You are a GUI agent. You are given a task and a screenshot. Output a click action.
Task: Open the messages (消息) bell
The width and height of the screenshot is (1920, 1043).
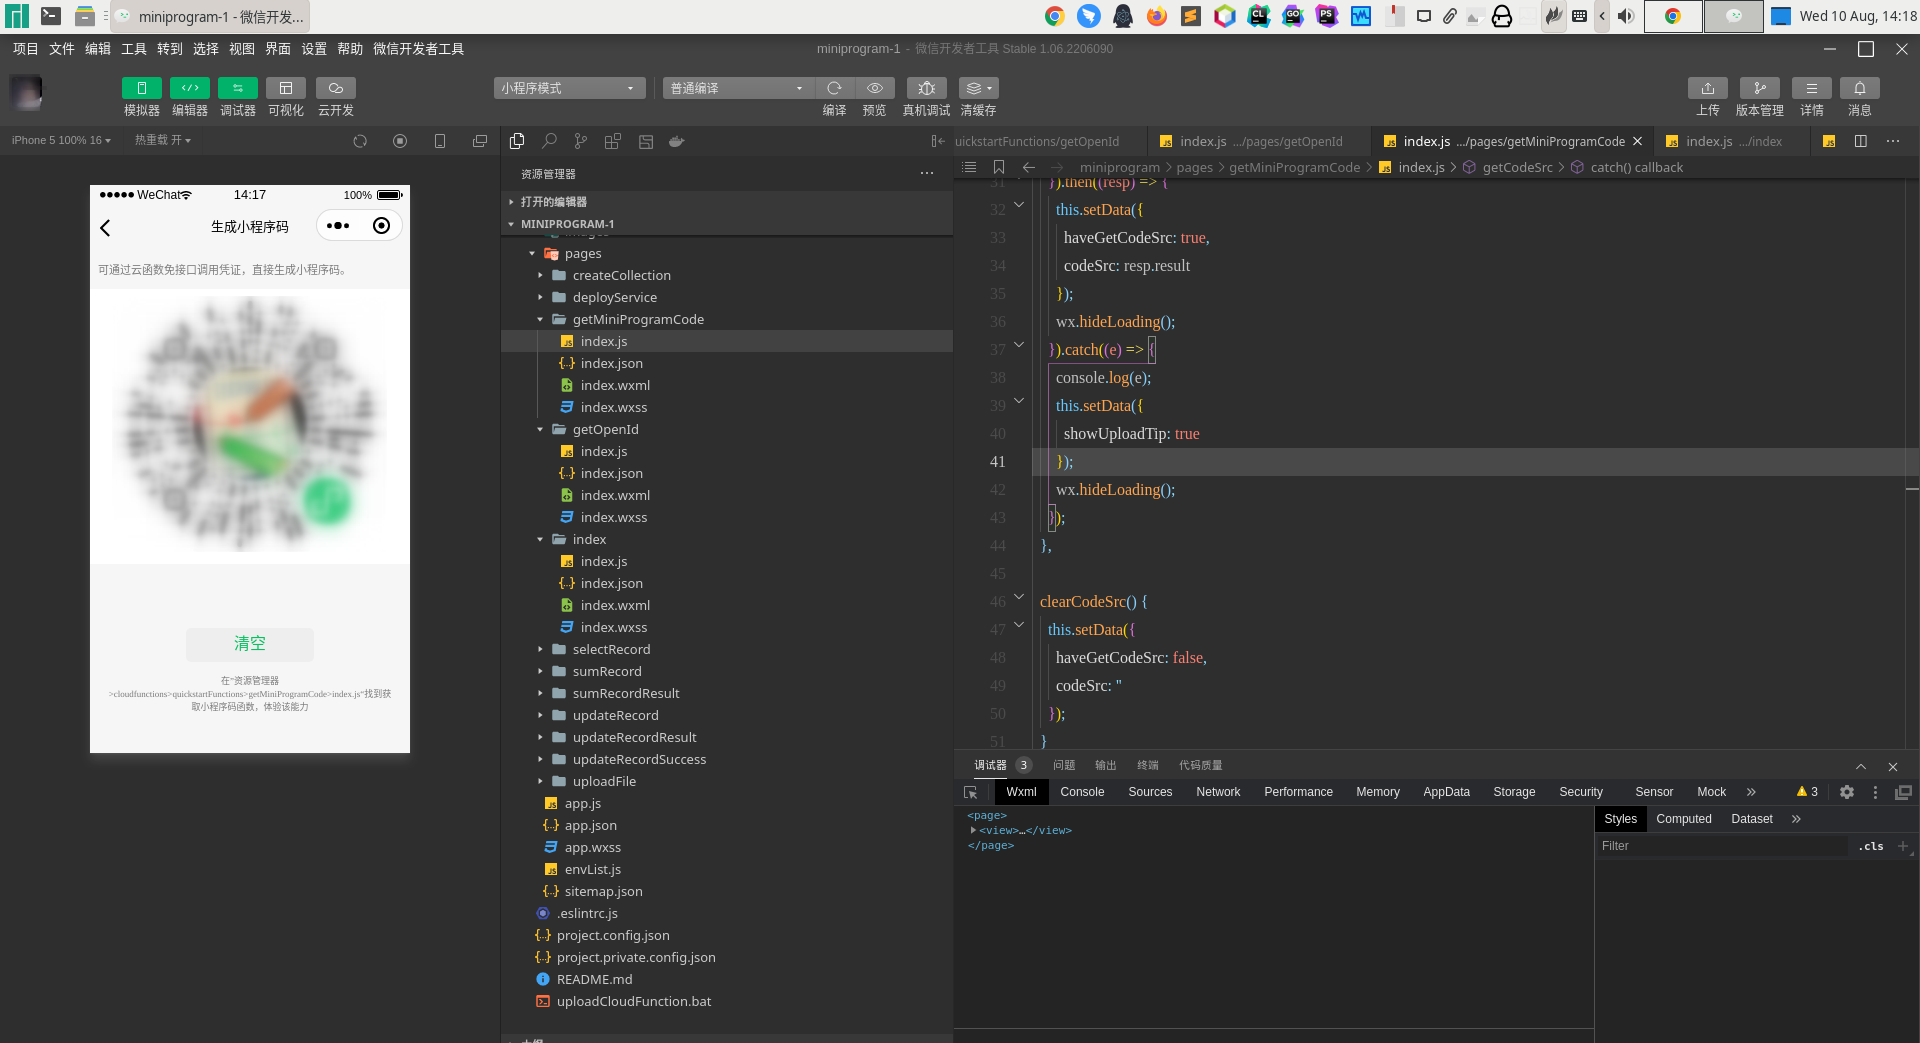(1860, 88)
